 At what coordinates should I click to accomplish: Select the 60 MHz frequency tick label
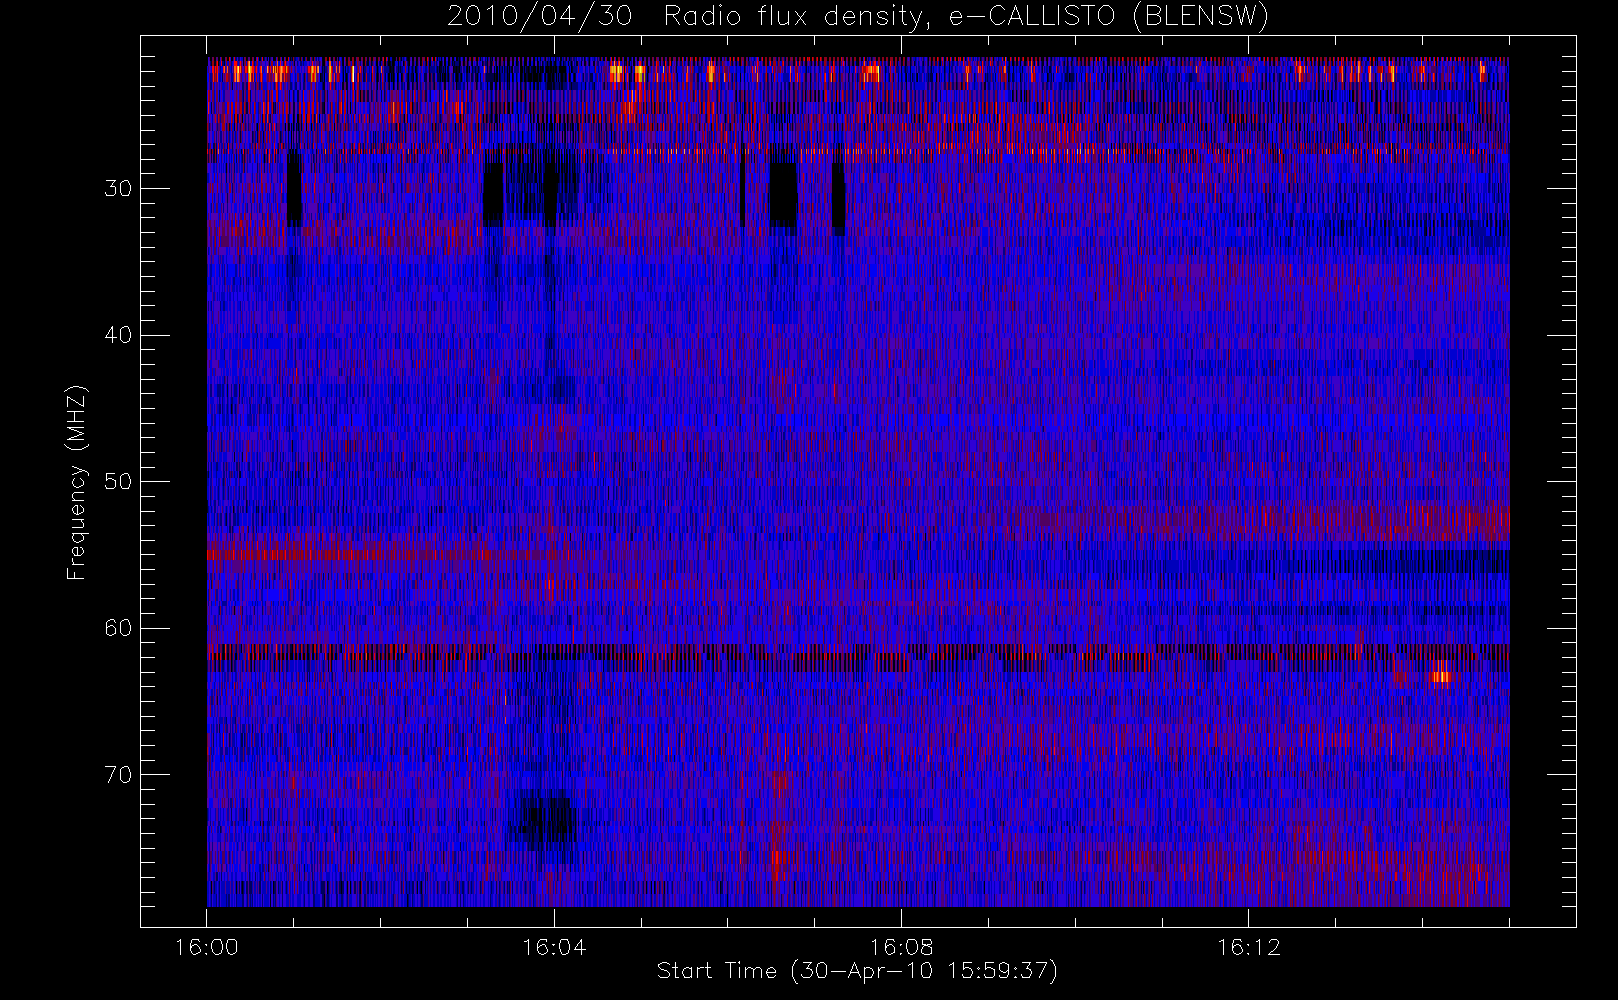click(118, 628)
